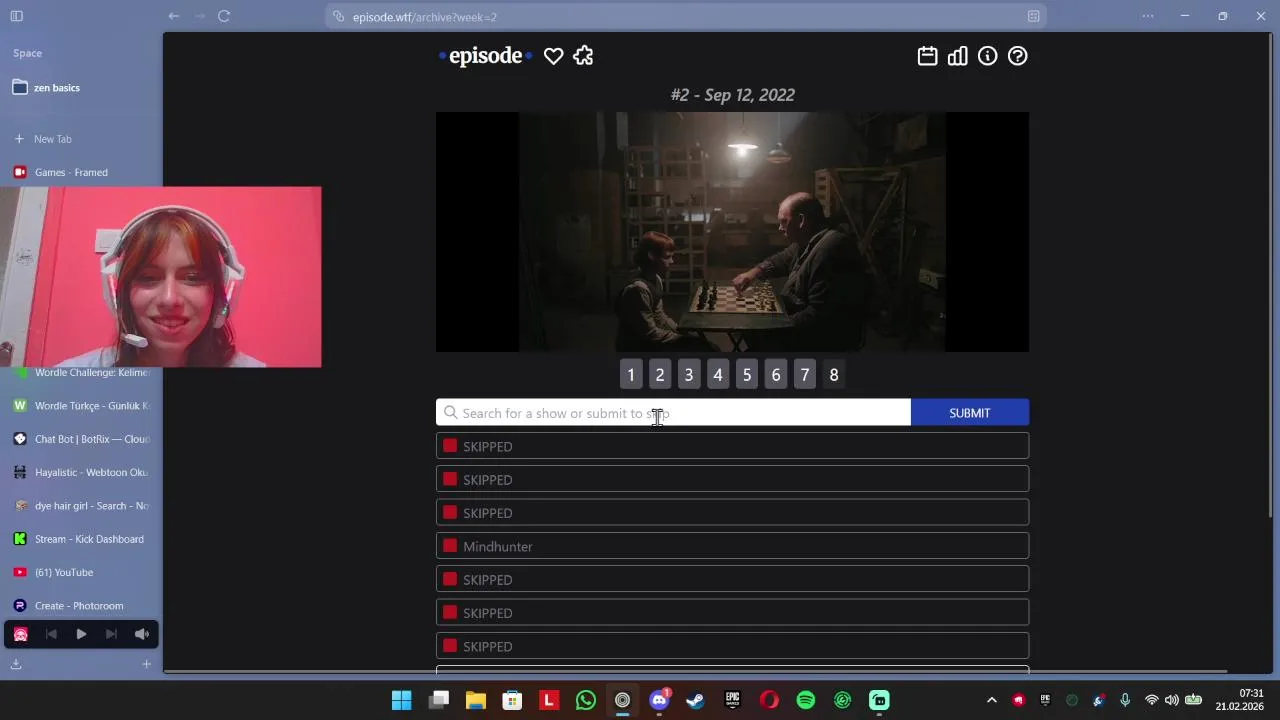Image resolution: width=1280 pixels, height=720 pixels.
Task: Open the clock and date panel
Action: (x=1239, y=700)
